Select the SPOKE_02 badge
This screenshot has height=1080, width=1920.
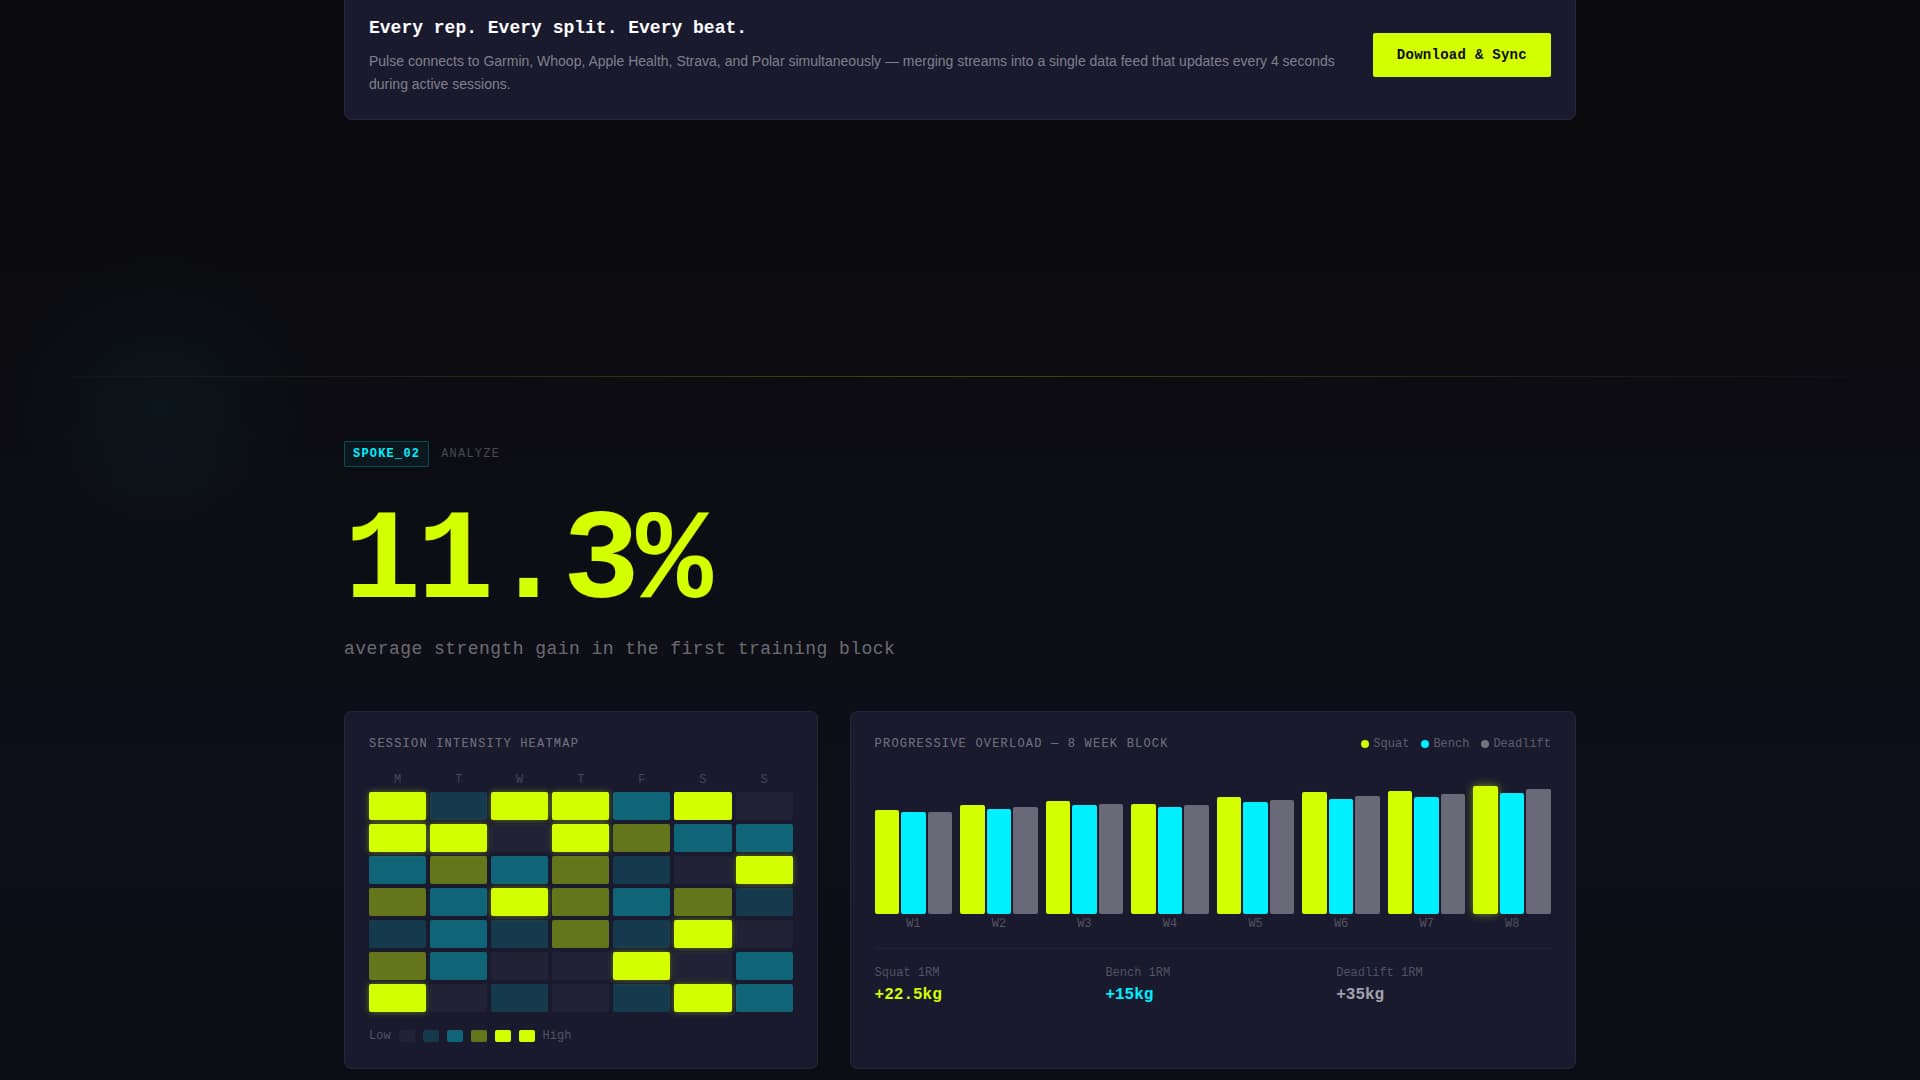click(386, 454)
